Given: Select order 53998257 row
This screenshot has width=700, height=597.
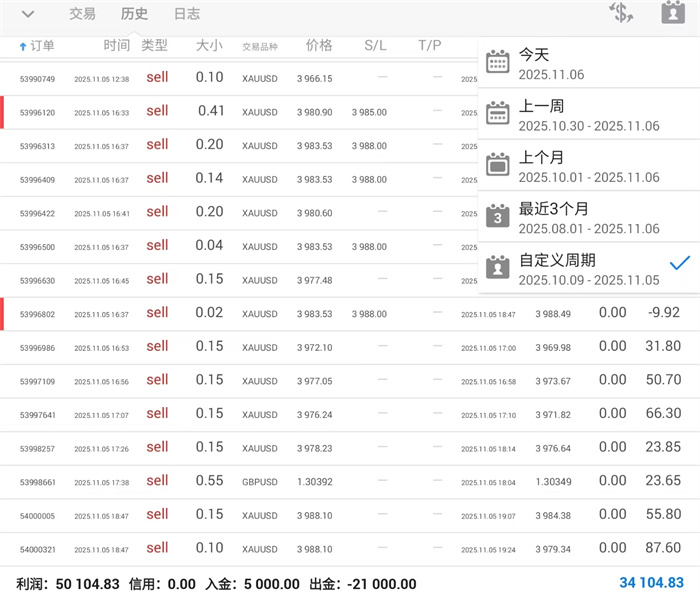Looking at the screenshot, I should point(350,448).
